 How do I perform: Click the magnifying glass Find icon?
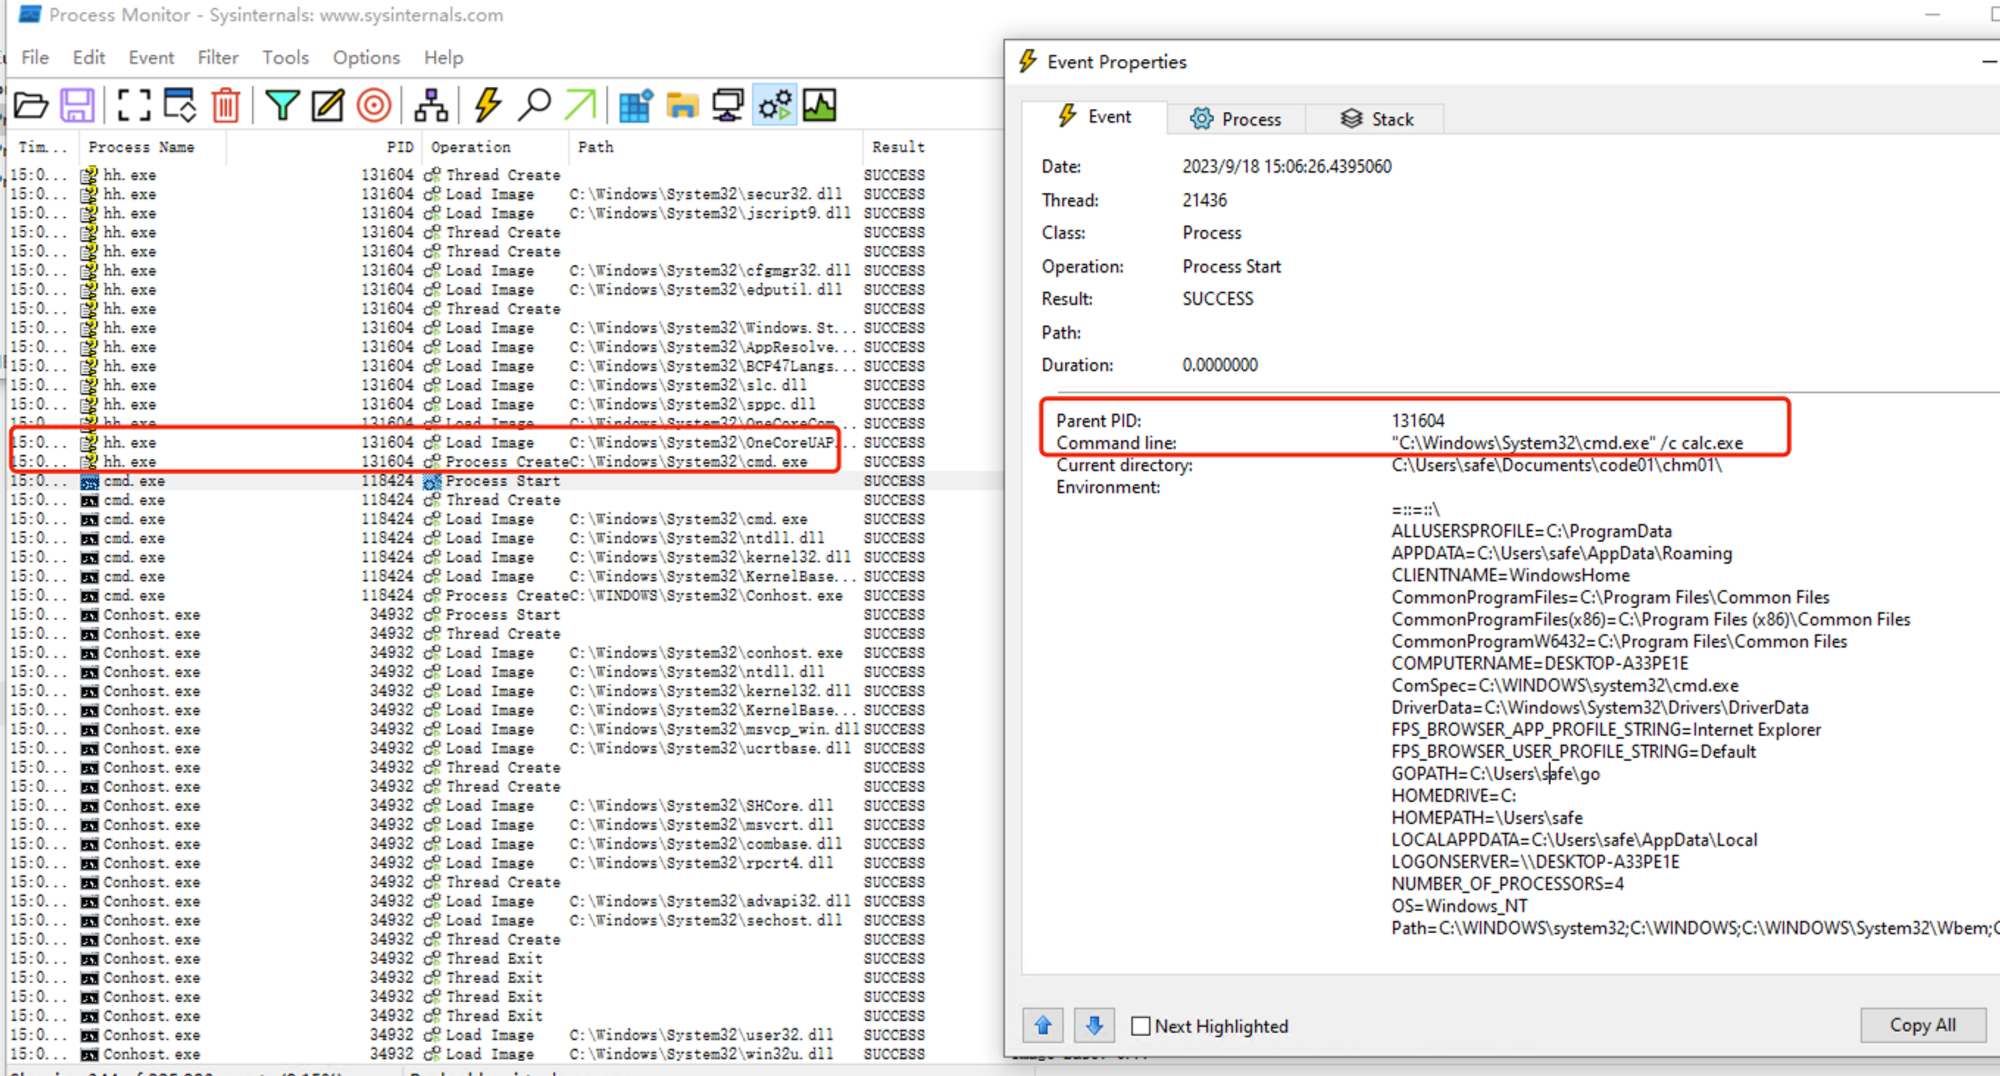click(x=535, y=105)
